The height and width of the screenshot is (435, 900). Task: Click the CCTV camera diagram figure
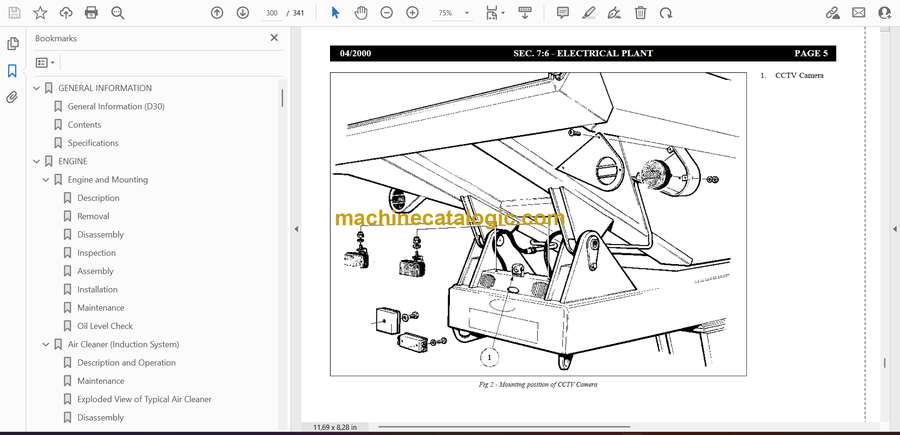click(538, 224)
